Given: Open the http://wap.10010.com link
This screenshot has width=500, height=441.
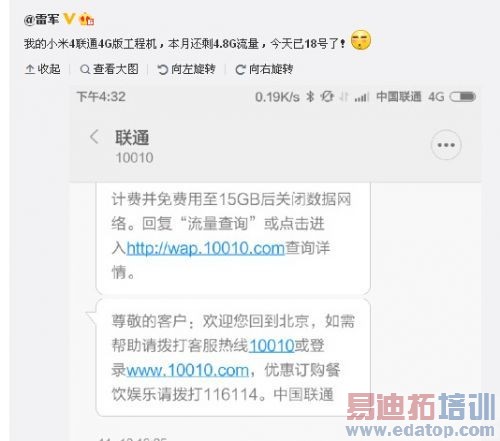Looking at the screenshot, I should point(205,249).
